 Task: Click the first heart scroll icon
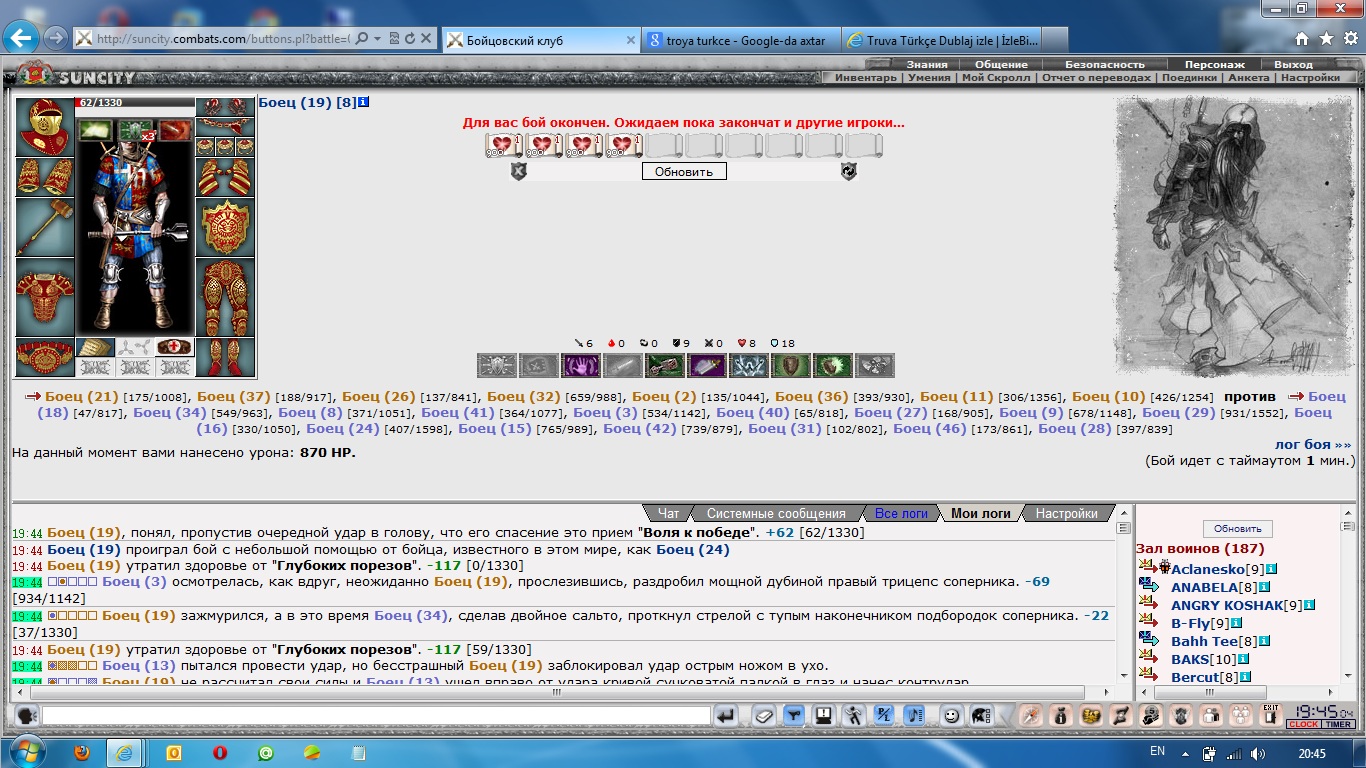[x=504, y=146]
